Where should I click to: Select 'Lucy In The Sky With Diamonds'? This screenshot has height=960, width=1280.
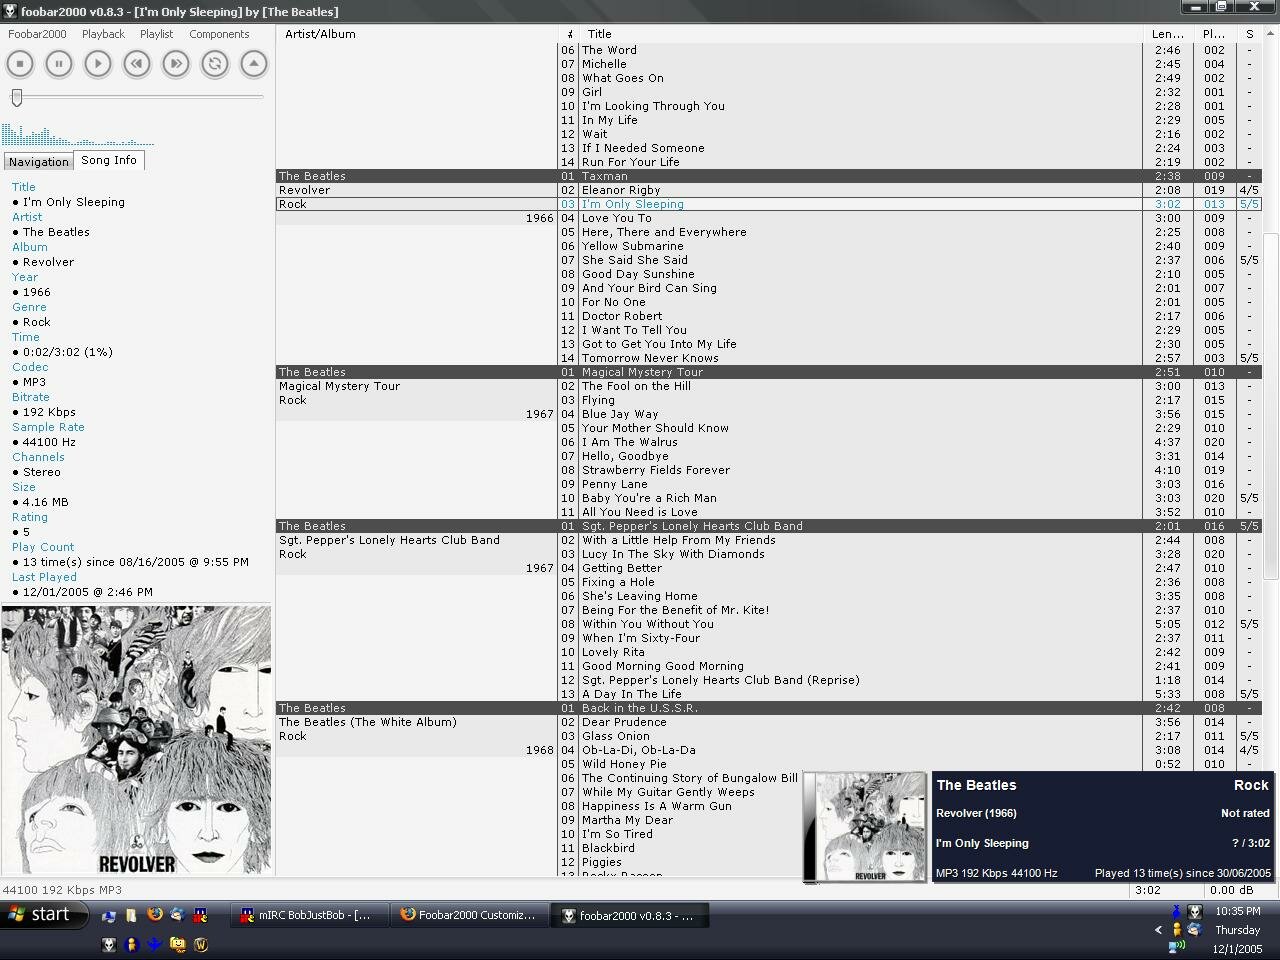coord(673,554)
